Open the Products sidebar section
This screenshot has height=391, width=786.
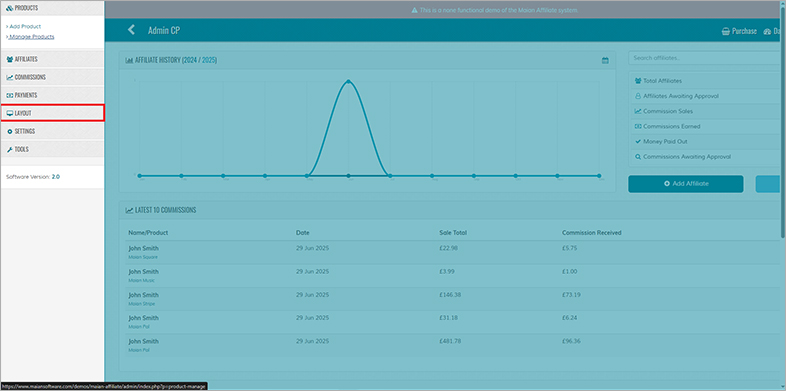pyautogui.click(x=52, y=8)
